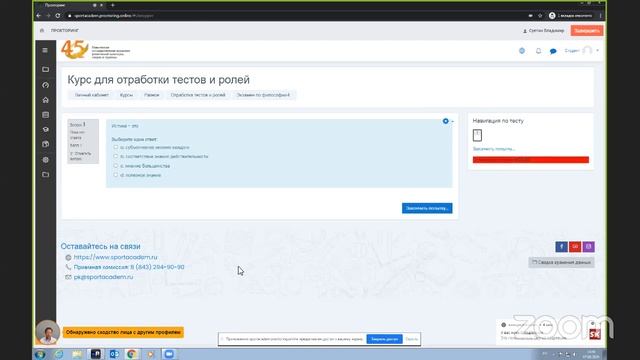Click the pk@sportacadem.ru email link
The image size is (640, 360).
[x=103, y=277]
